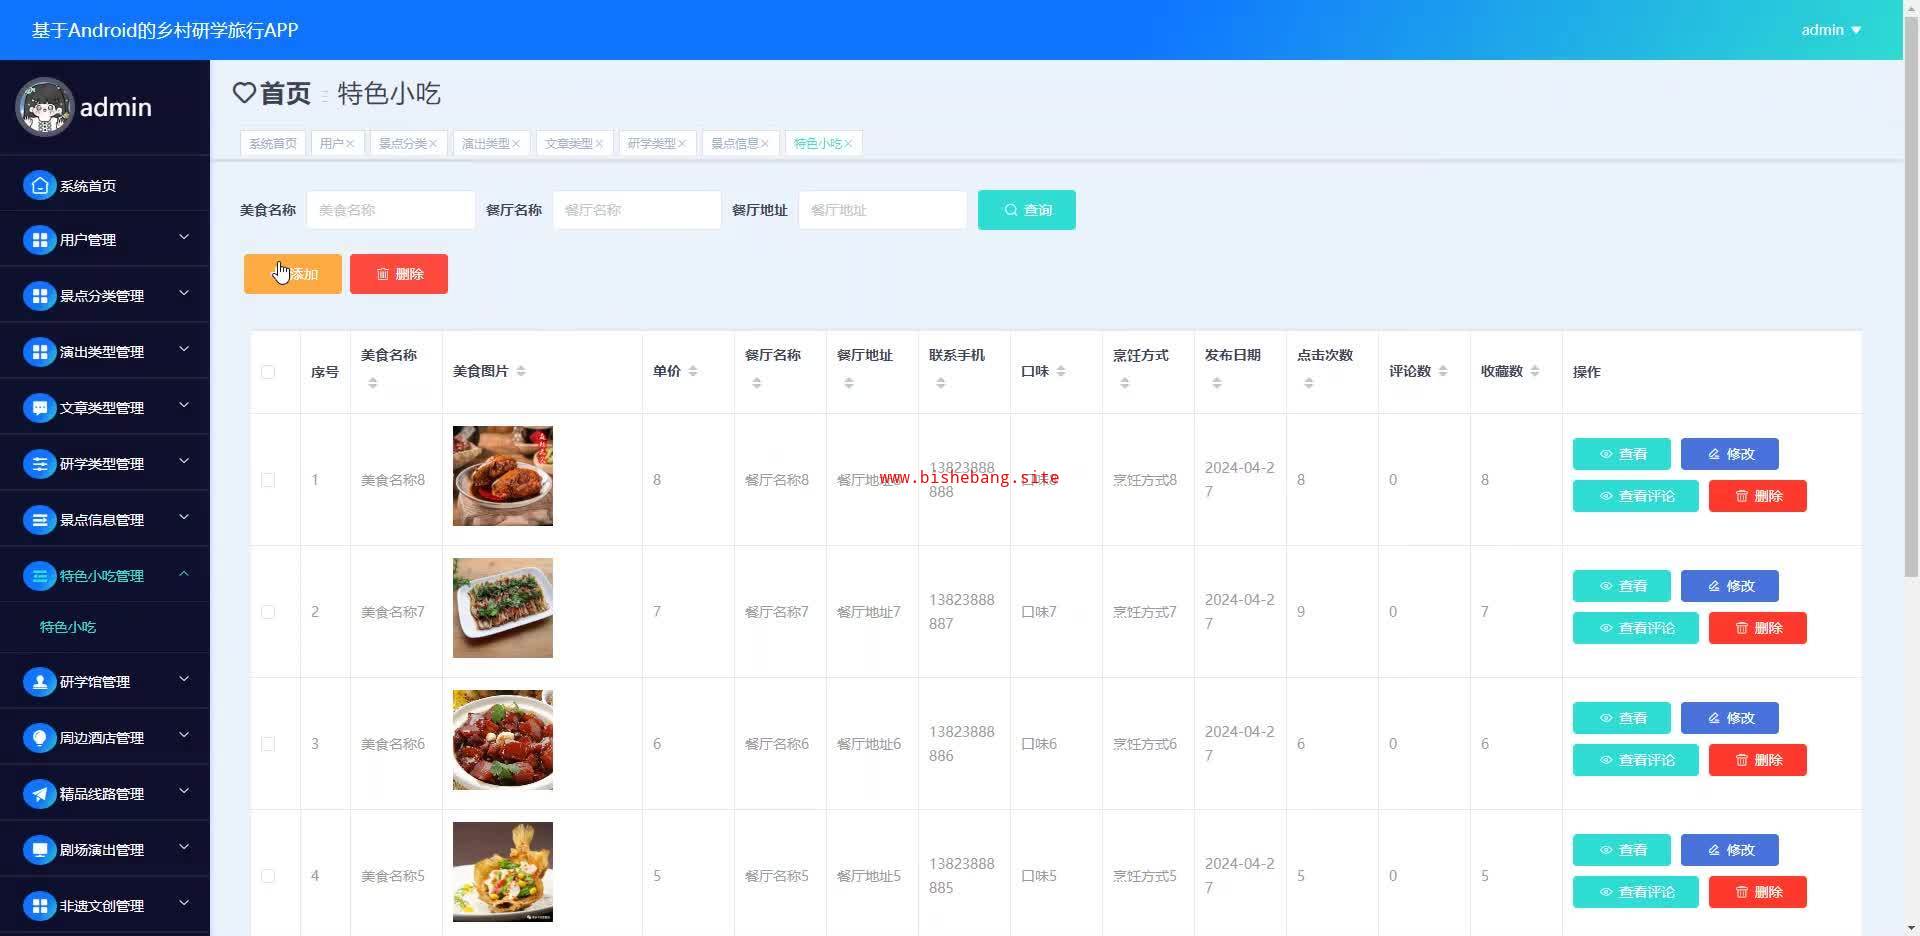Click the theater performance monitor icon
Viewport: 1920px width, 936px height.
pyautogui.click(x=39, y=850)
